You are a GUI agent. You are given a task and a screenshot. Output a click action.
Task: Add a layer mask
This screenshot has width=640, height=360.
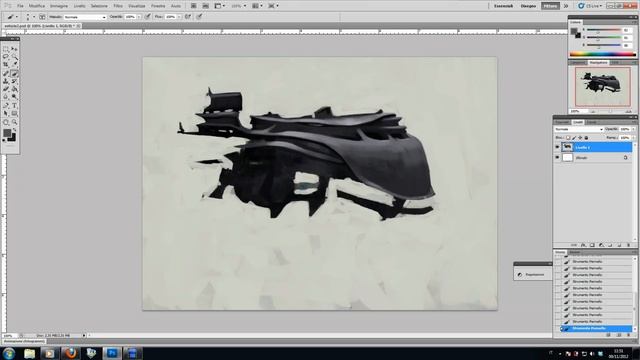[x=592, y=245]
